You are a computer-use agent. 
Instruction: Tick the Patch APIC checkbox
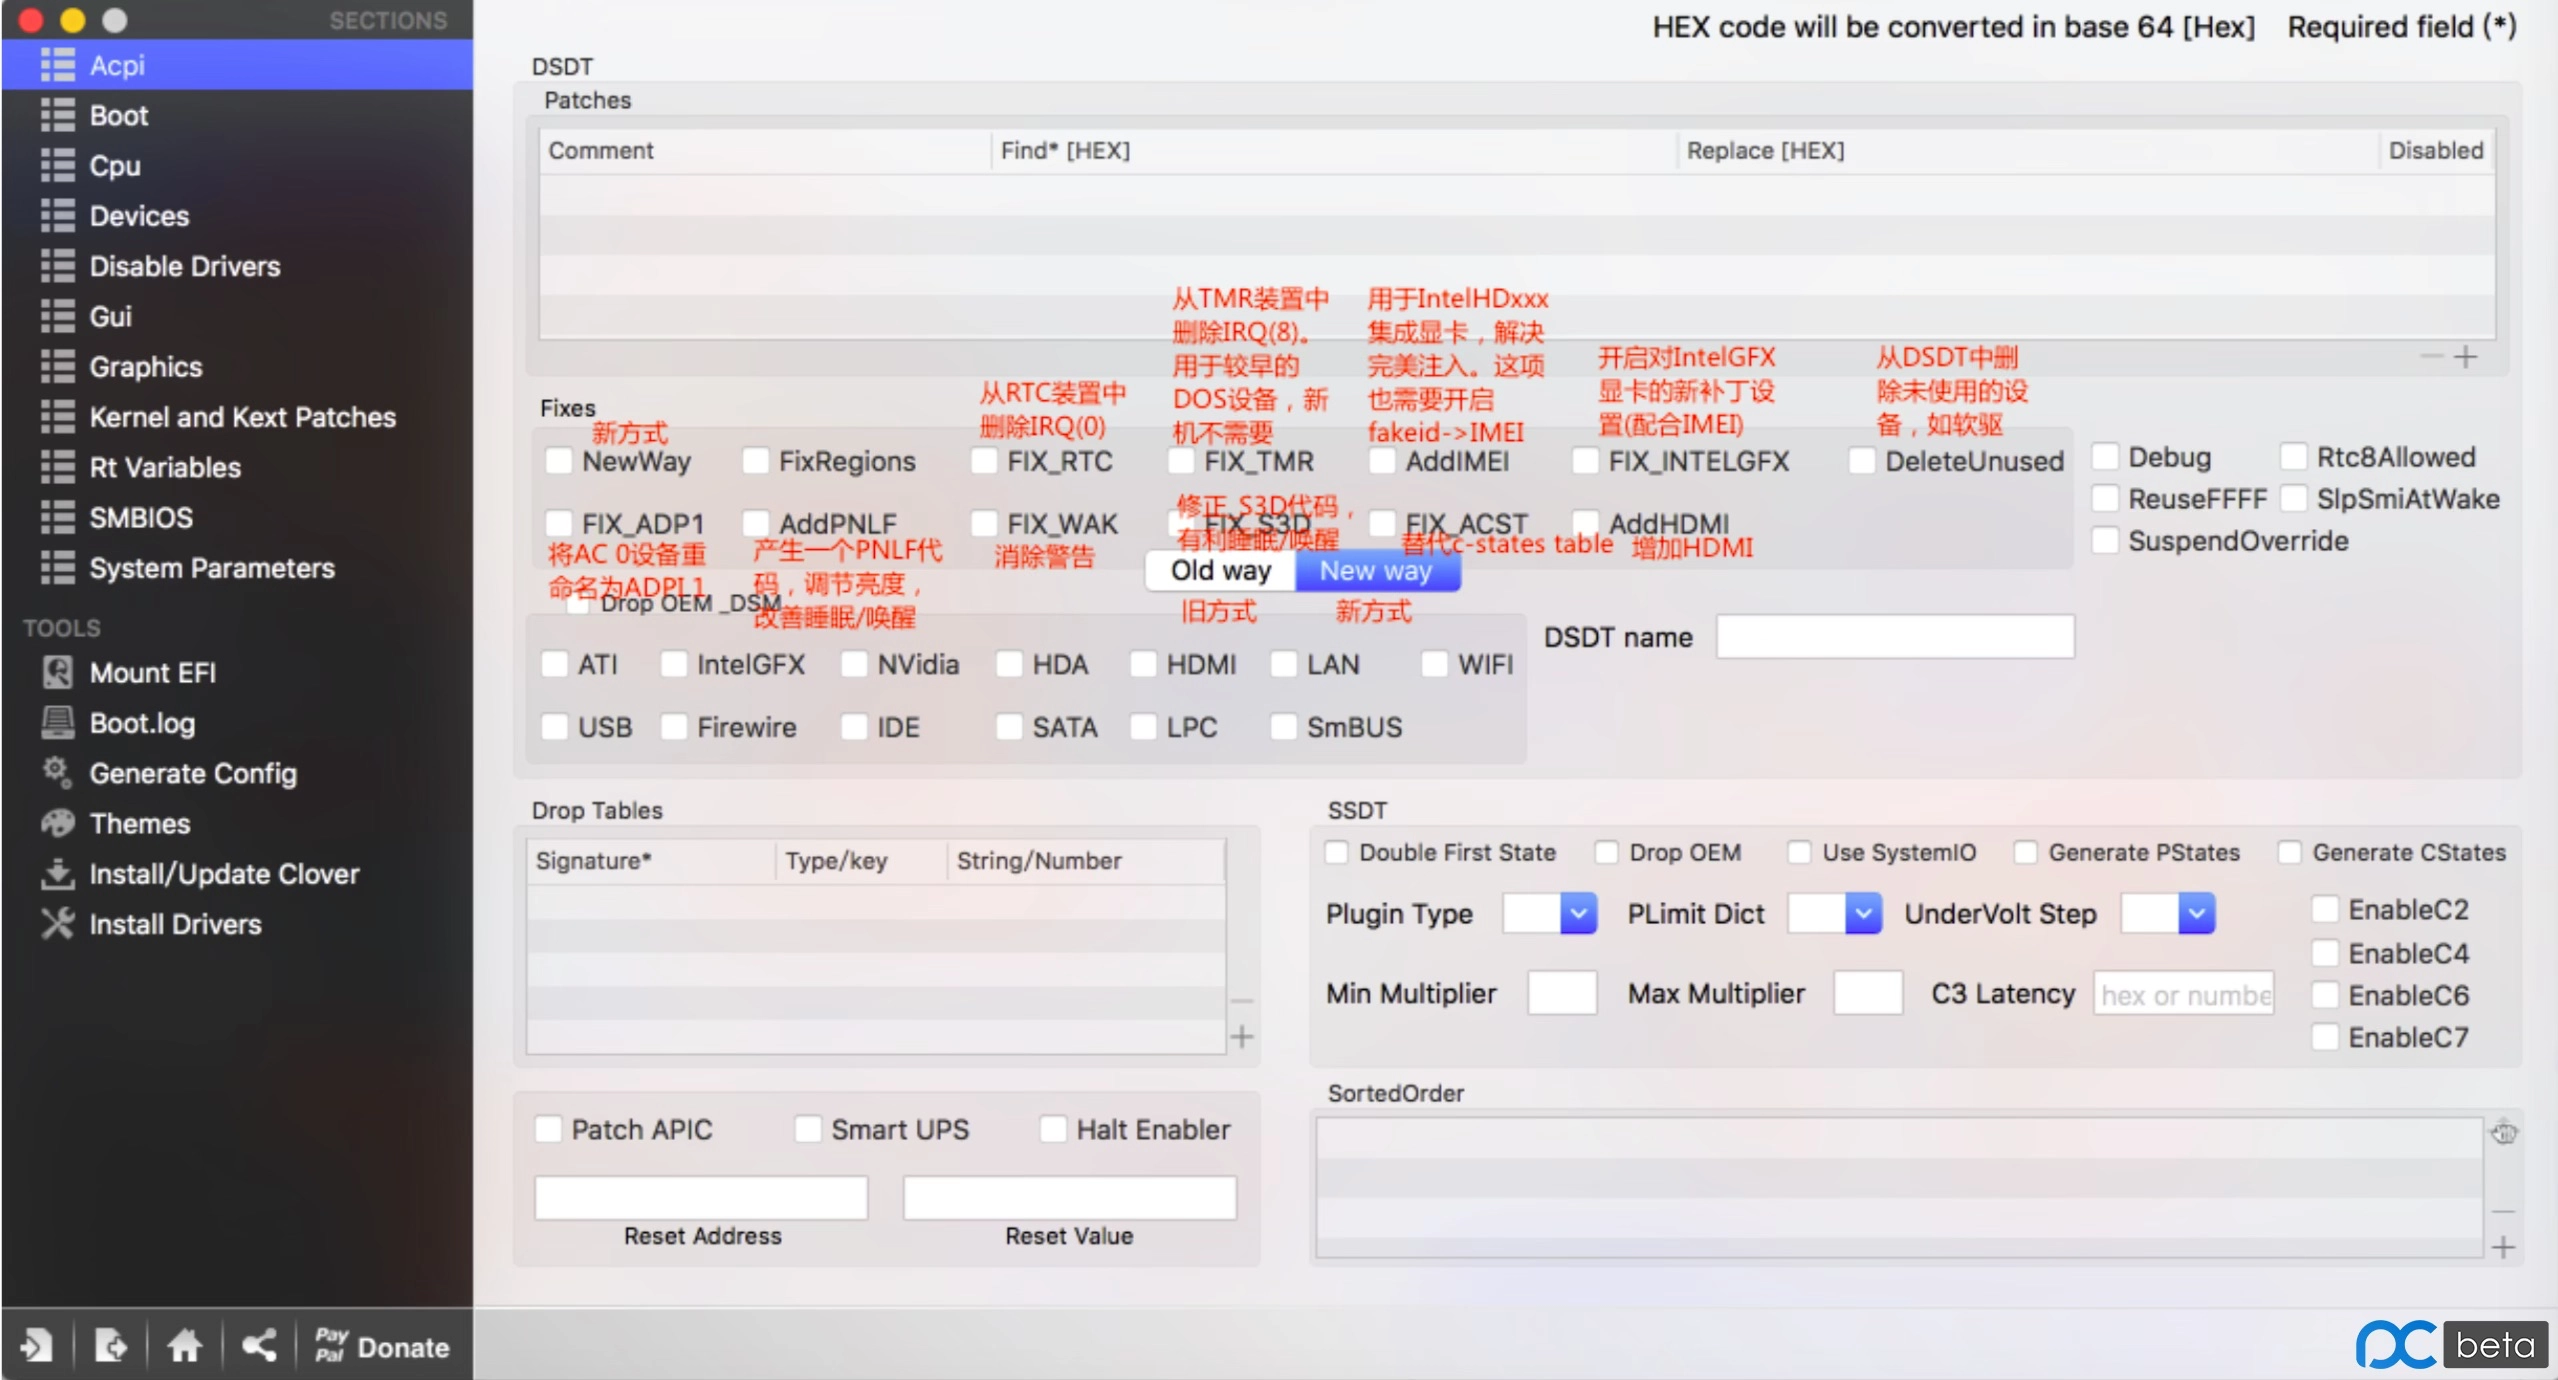point(548,1129)
